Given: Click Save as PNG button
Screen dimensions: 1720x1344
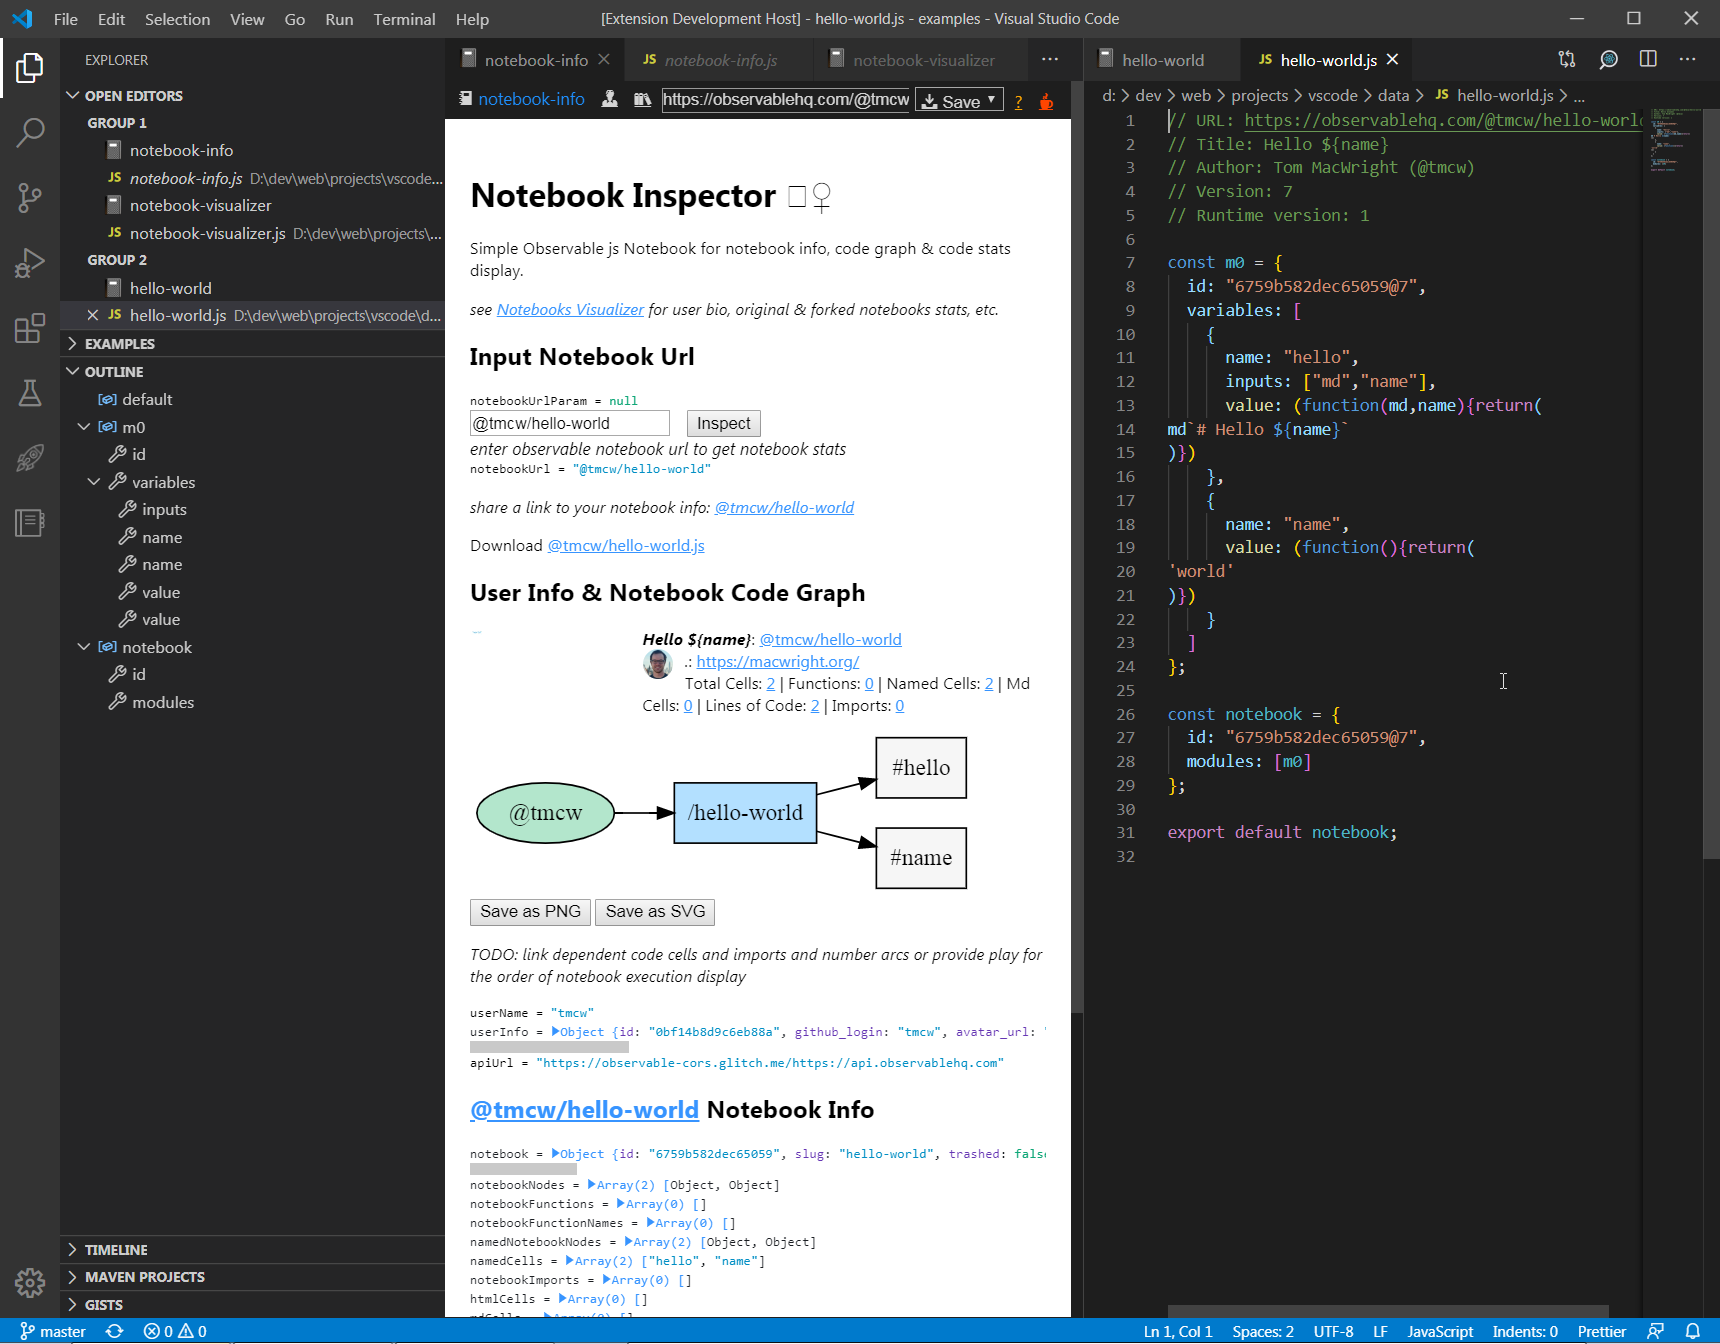Looking at the screenshot, I should click(x=530, y=912).
